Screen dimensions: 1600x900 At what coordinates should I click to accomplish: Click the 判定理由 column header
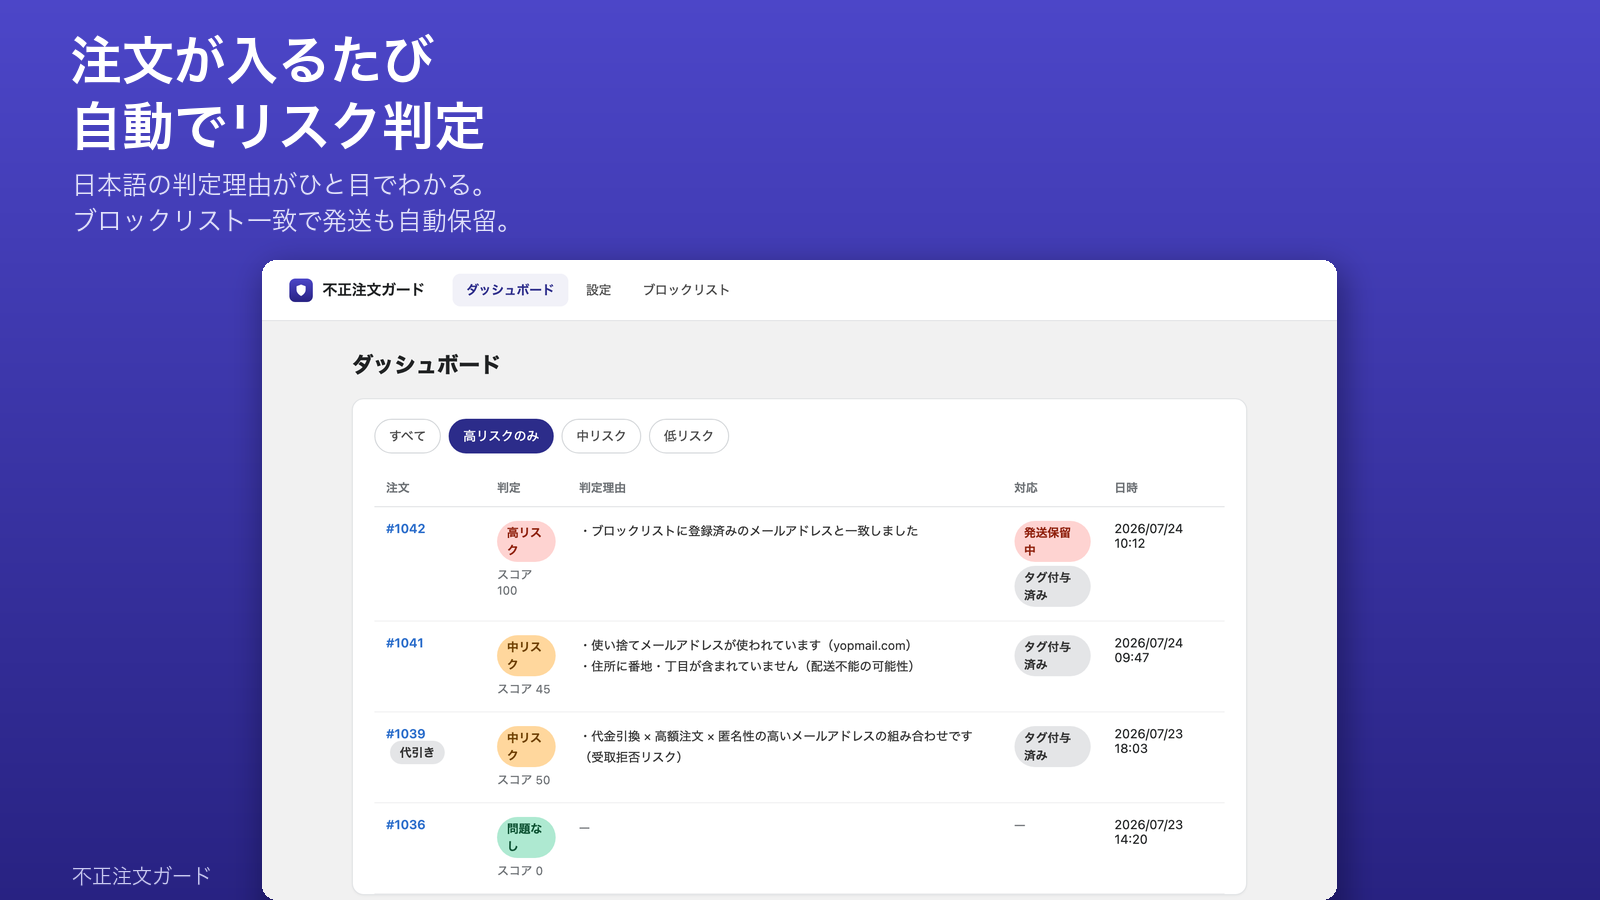coord(602,488)
